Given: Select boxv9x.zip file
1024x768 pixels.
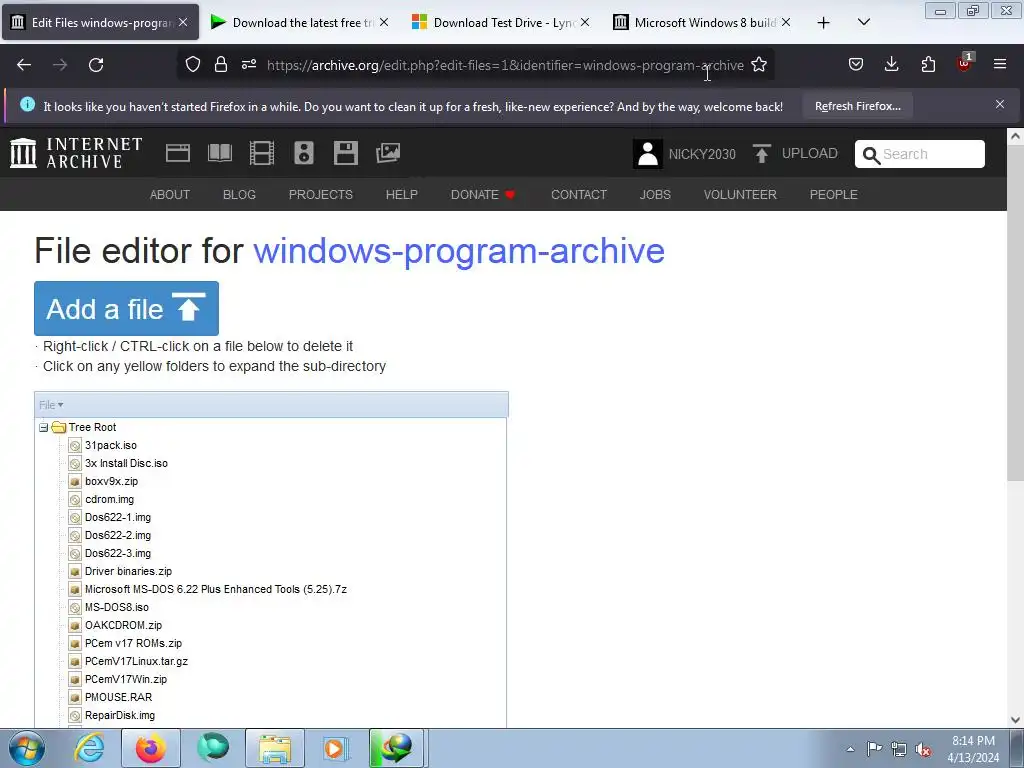Looking at the screenshot, I should (x=111, y=481).
